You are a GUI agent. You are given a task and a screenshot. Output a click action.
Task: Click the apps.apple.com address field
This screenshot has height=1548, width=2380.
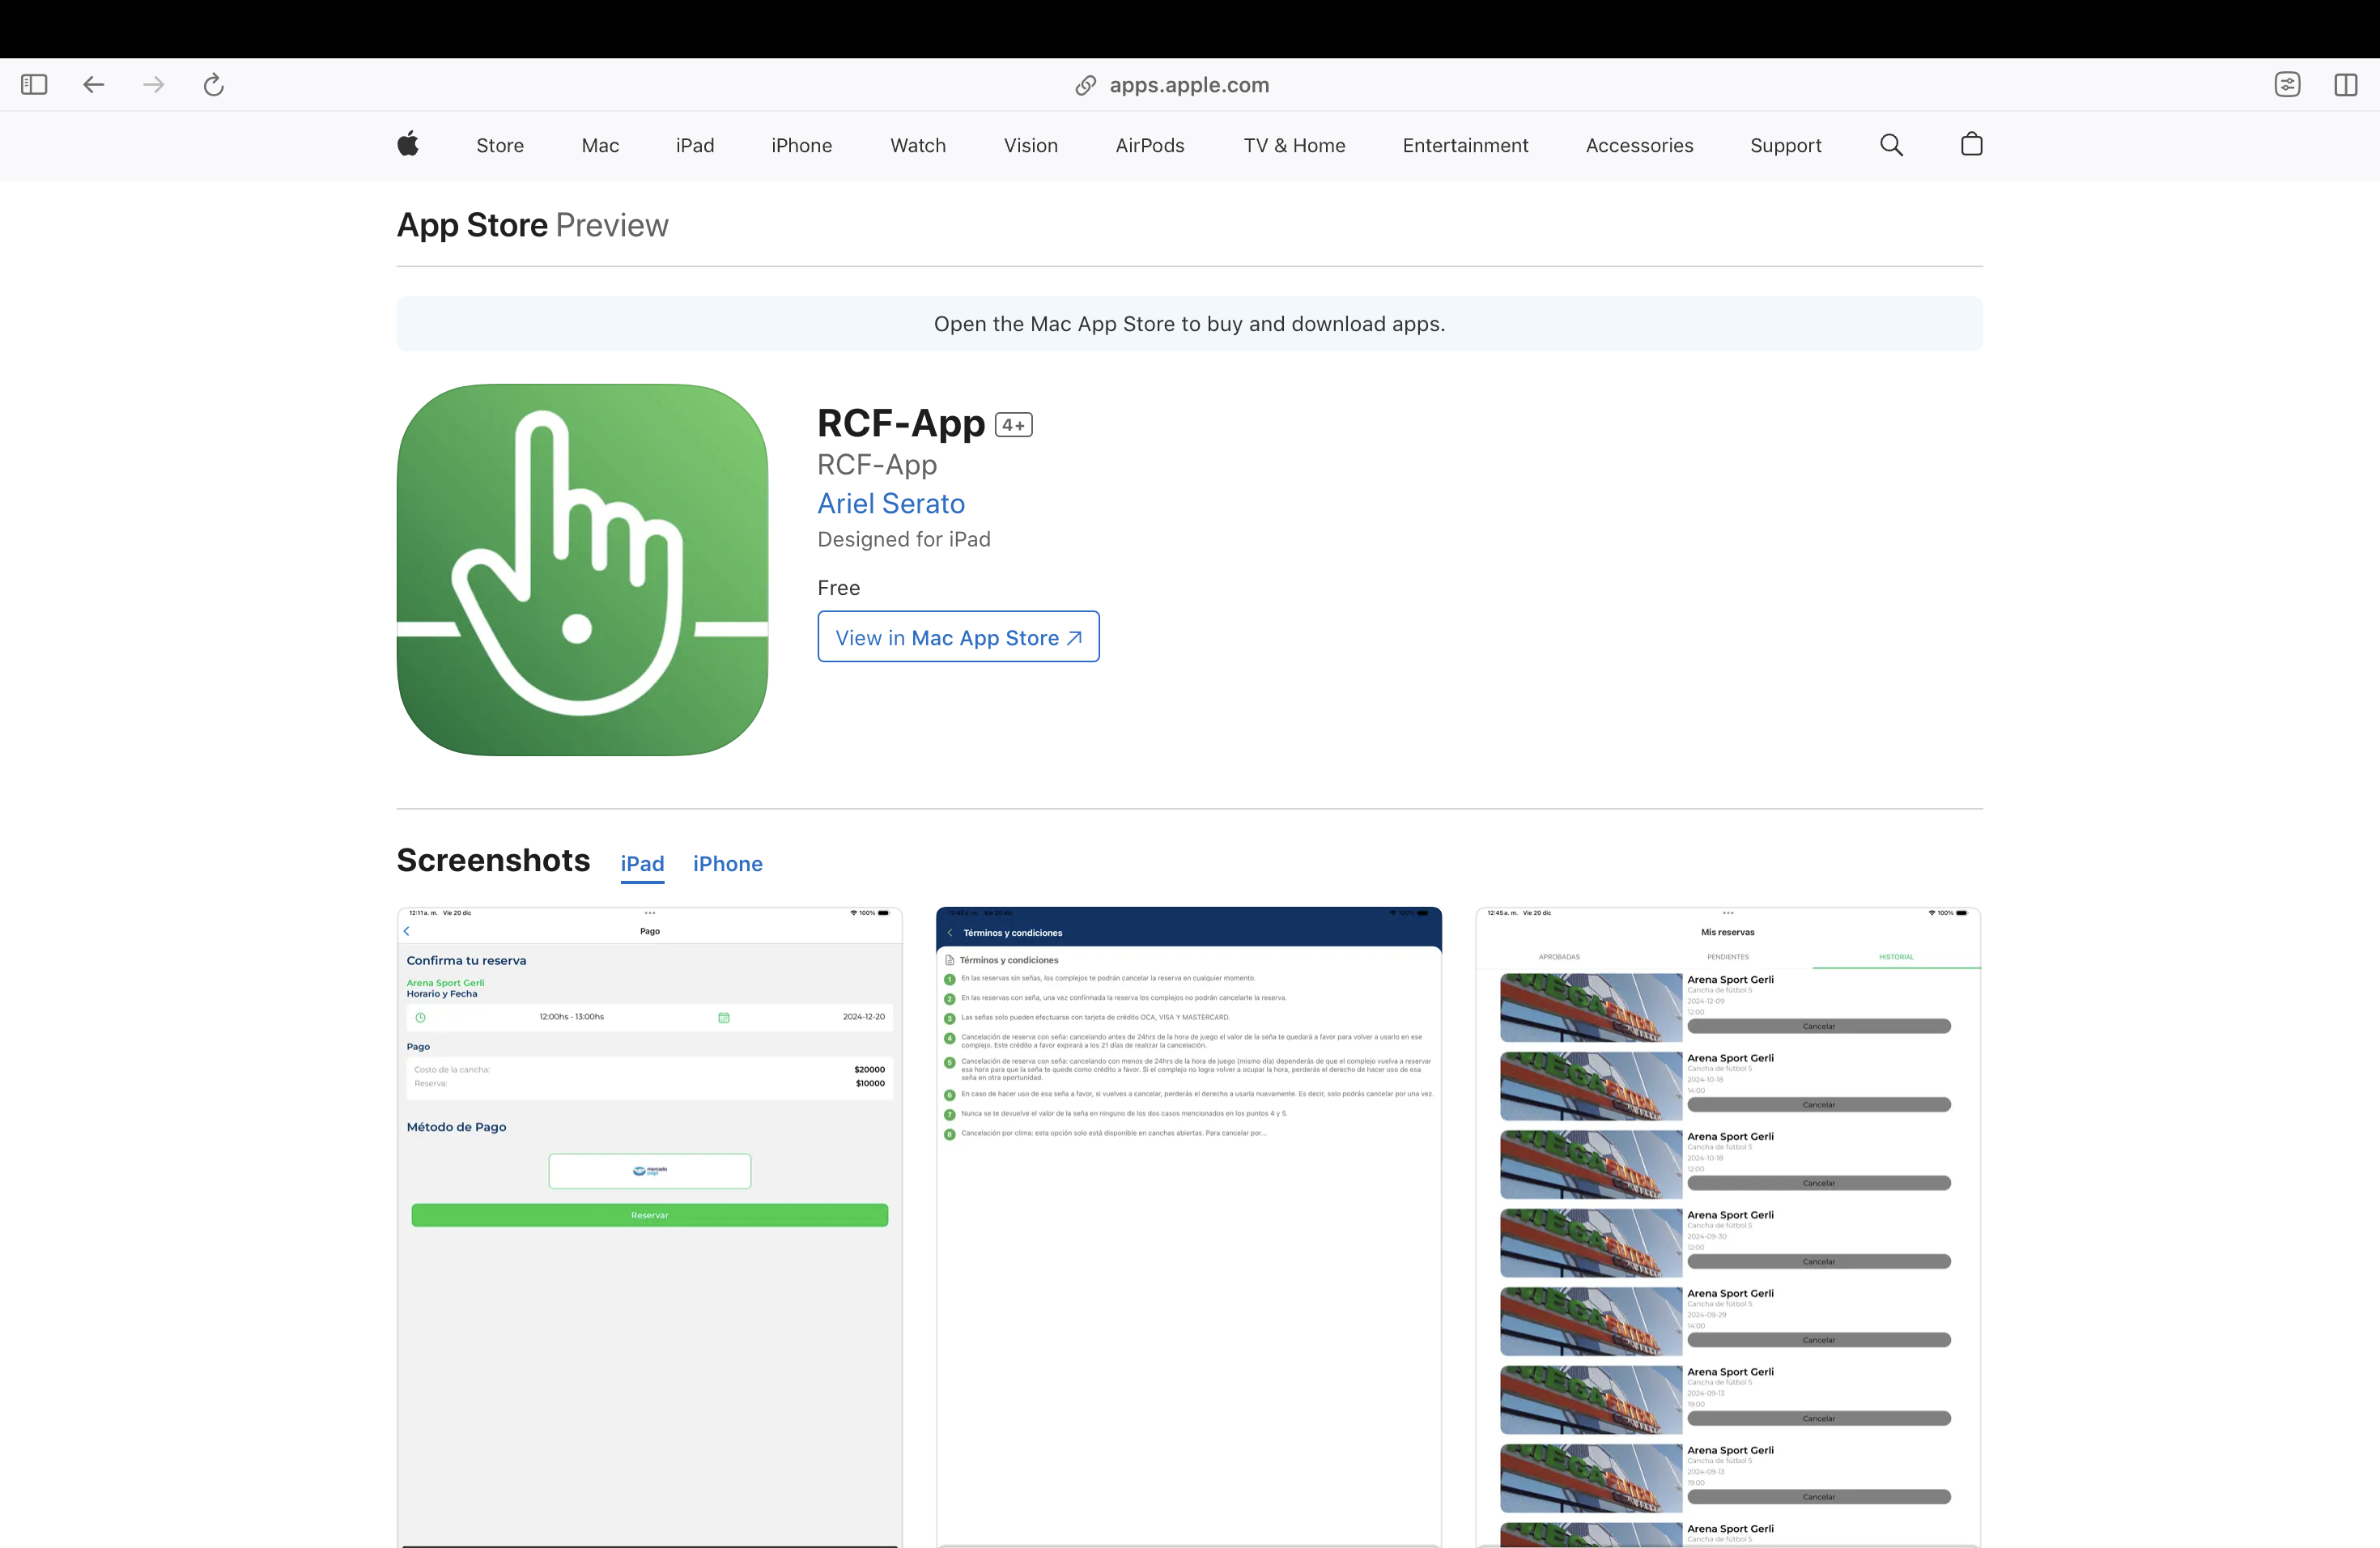click(x=1188, y=85)
